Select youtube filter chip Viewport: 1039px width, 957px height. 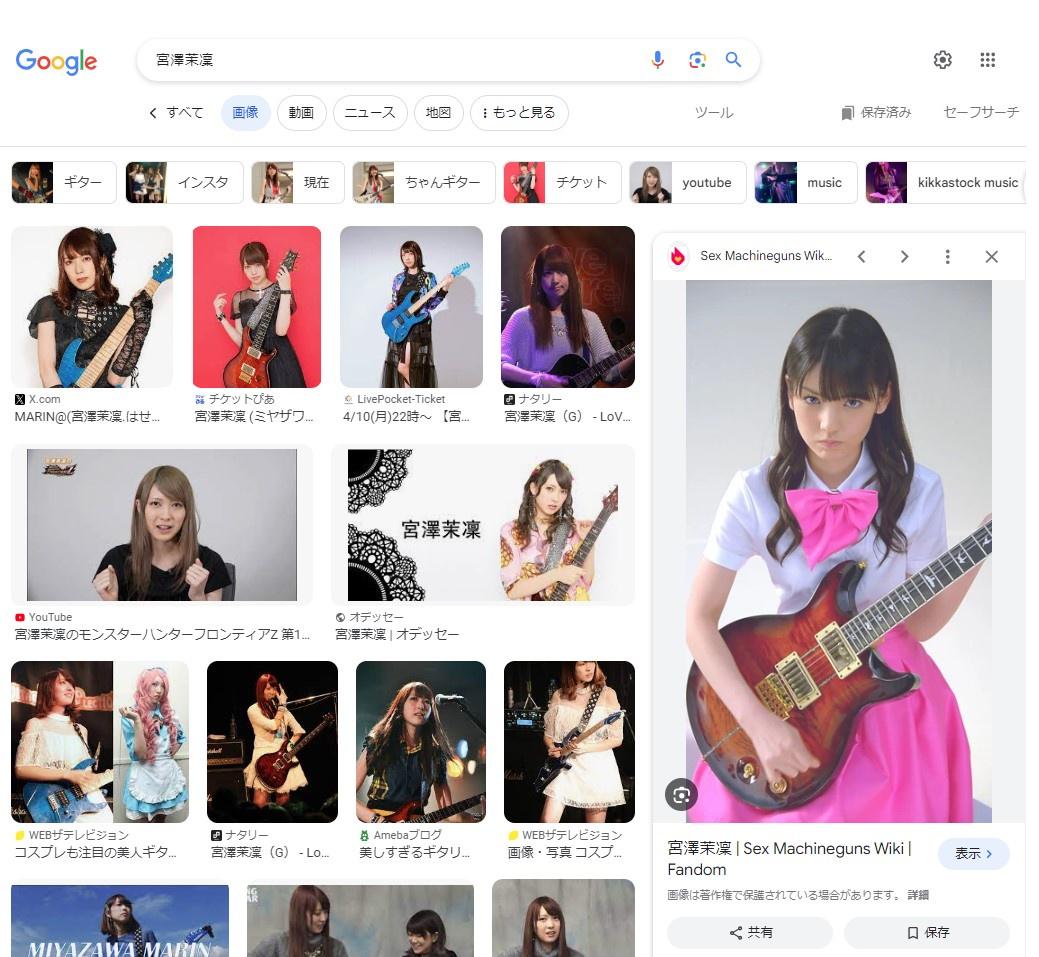point(687,182)
